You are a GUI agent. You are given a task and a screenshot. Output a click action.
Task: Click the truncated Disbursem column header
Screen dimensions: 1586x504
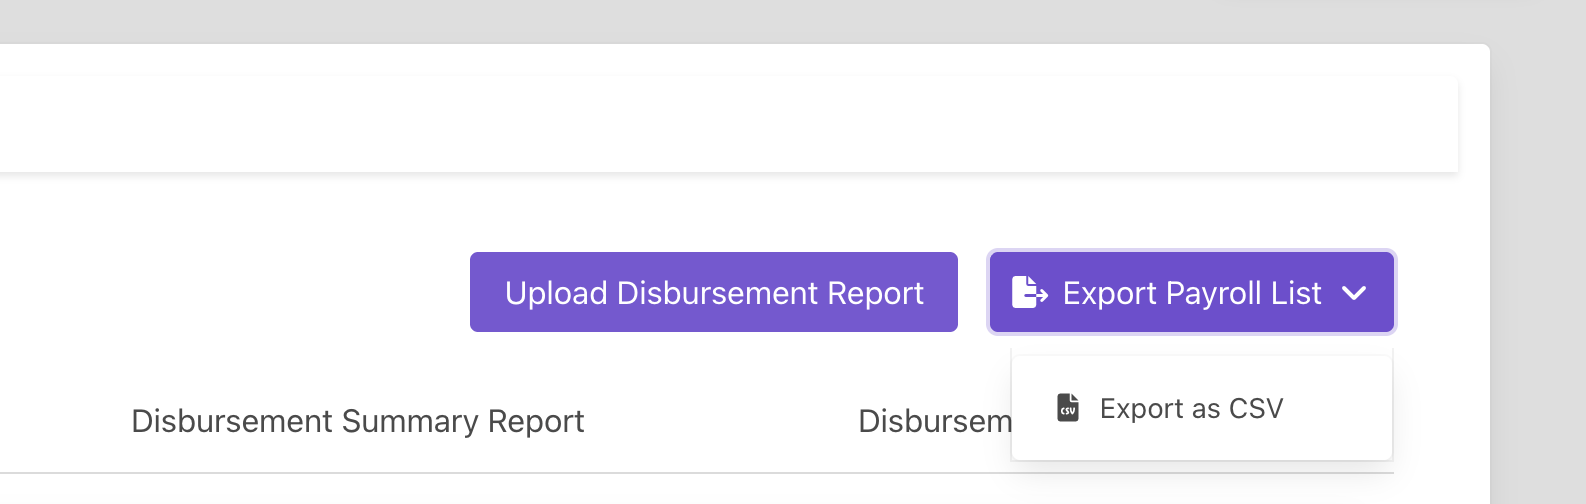pos(935,421)
